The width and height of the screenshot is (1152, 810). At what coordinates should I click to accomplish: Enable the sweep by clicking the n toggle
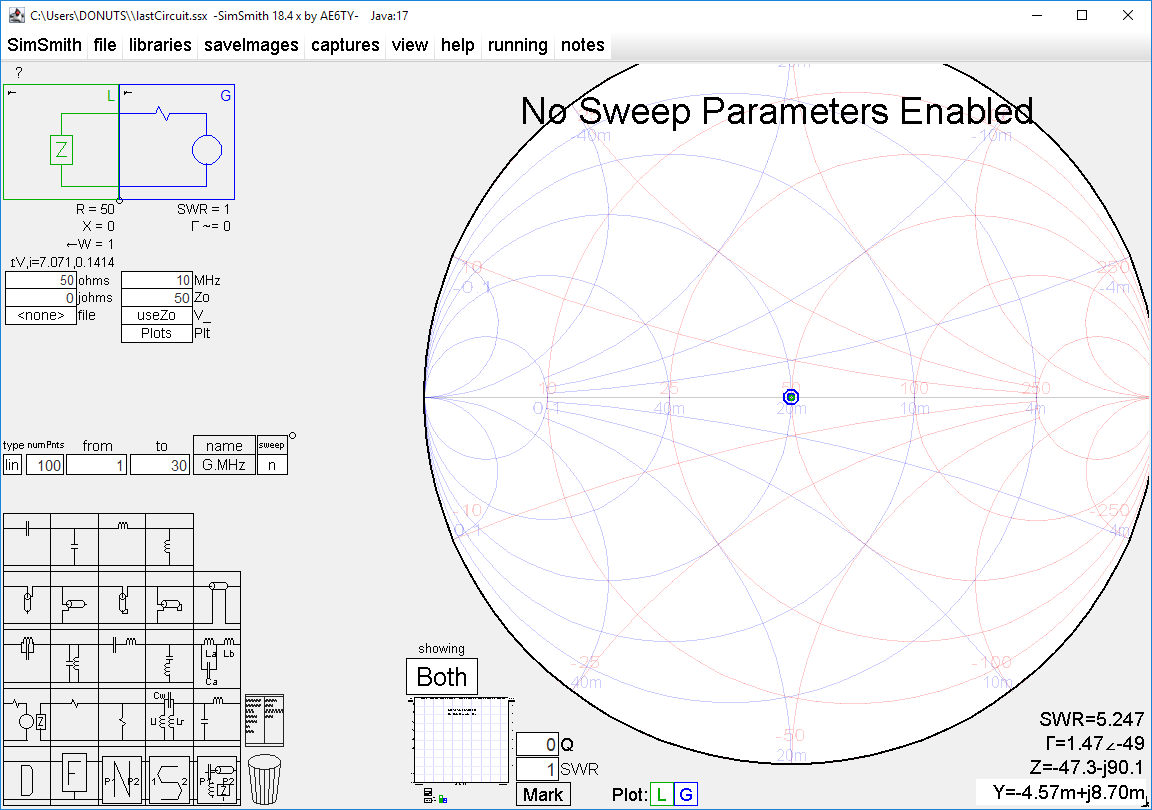pyautogui.click(x=272, y=465)
